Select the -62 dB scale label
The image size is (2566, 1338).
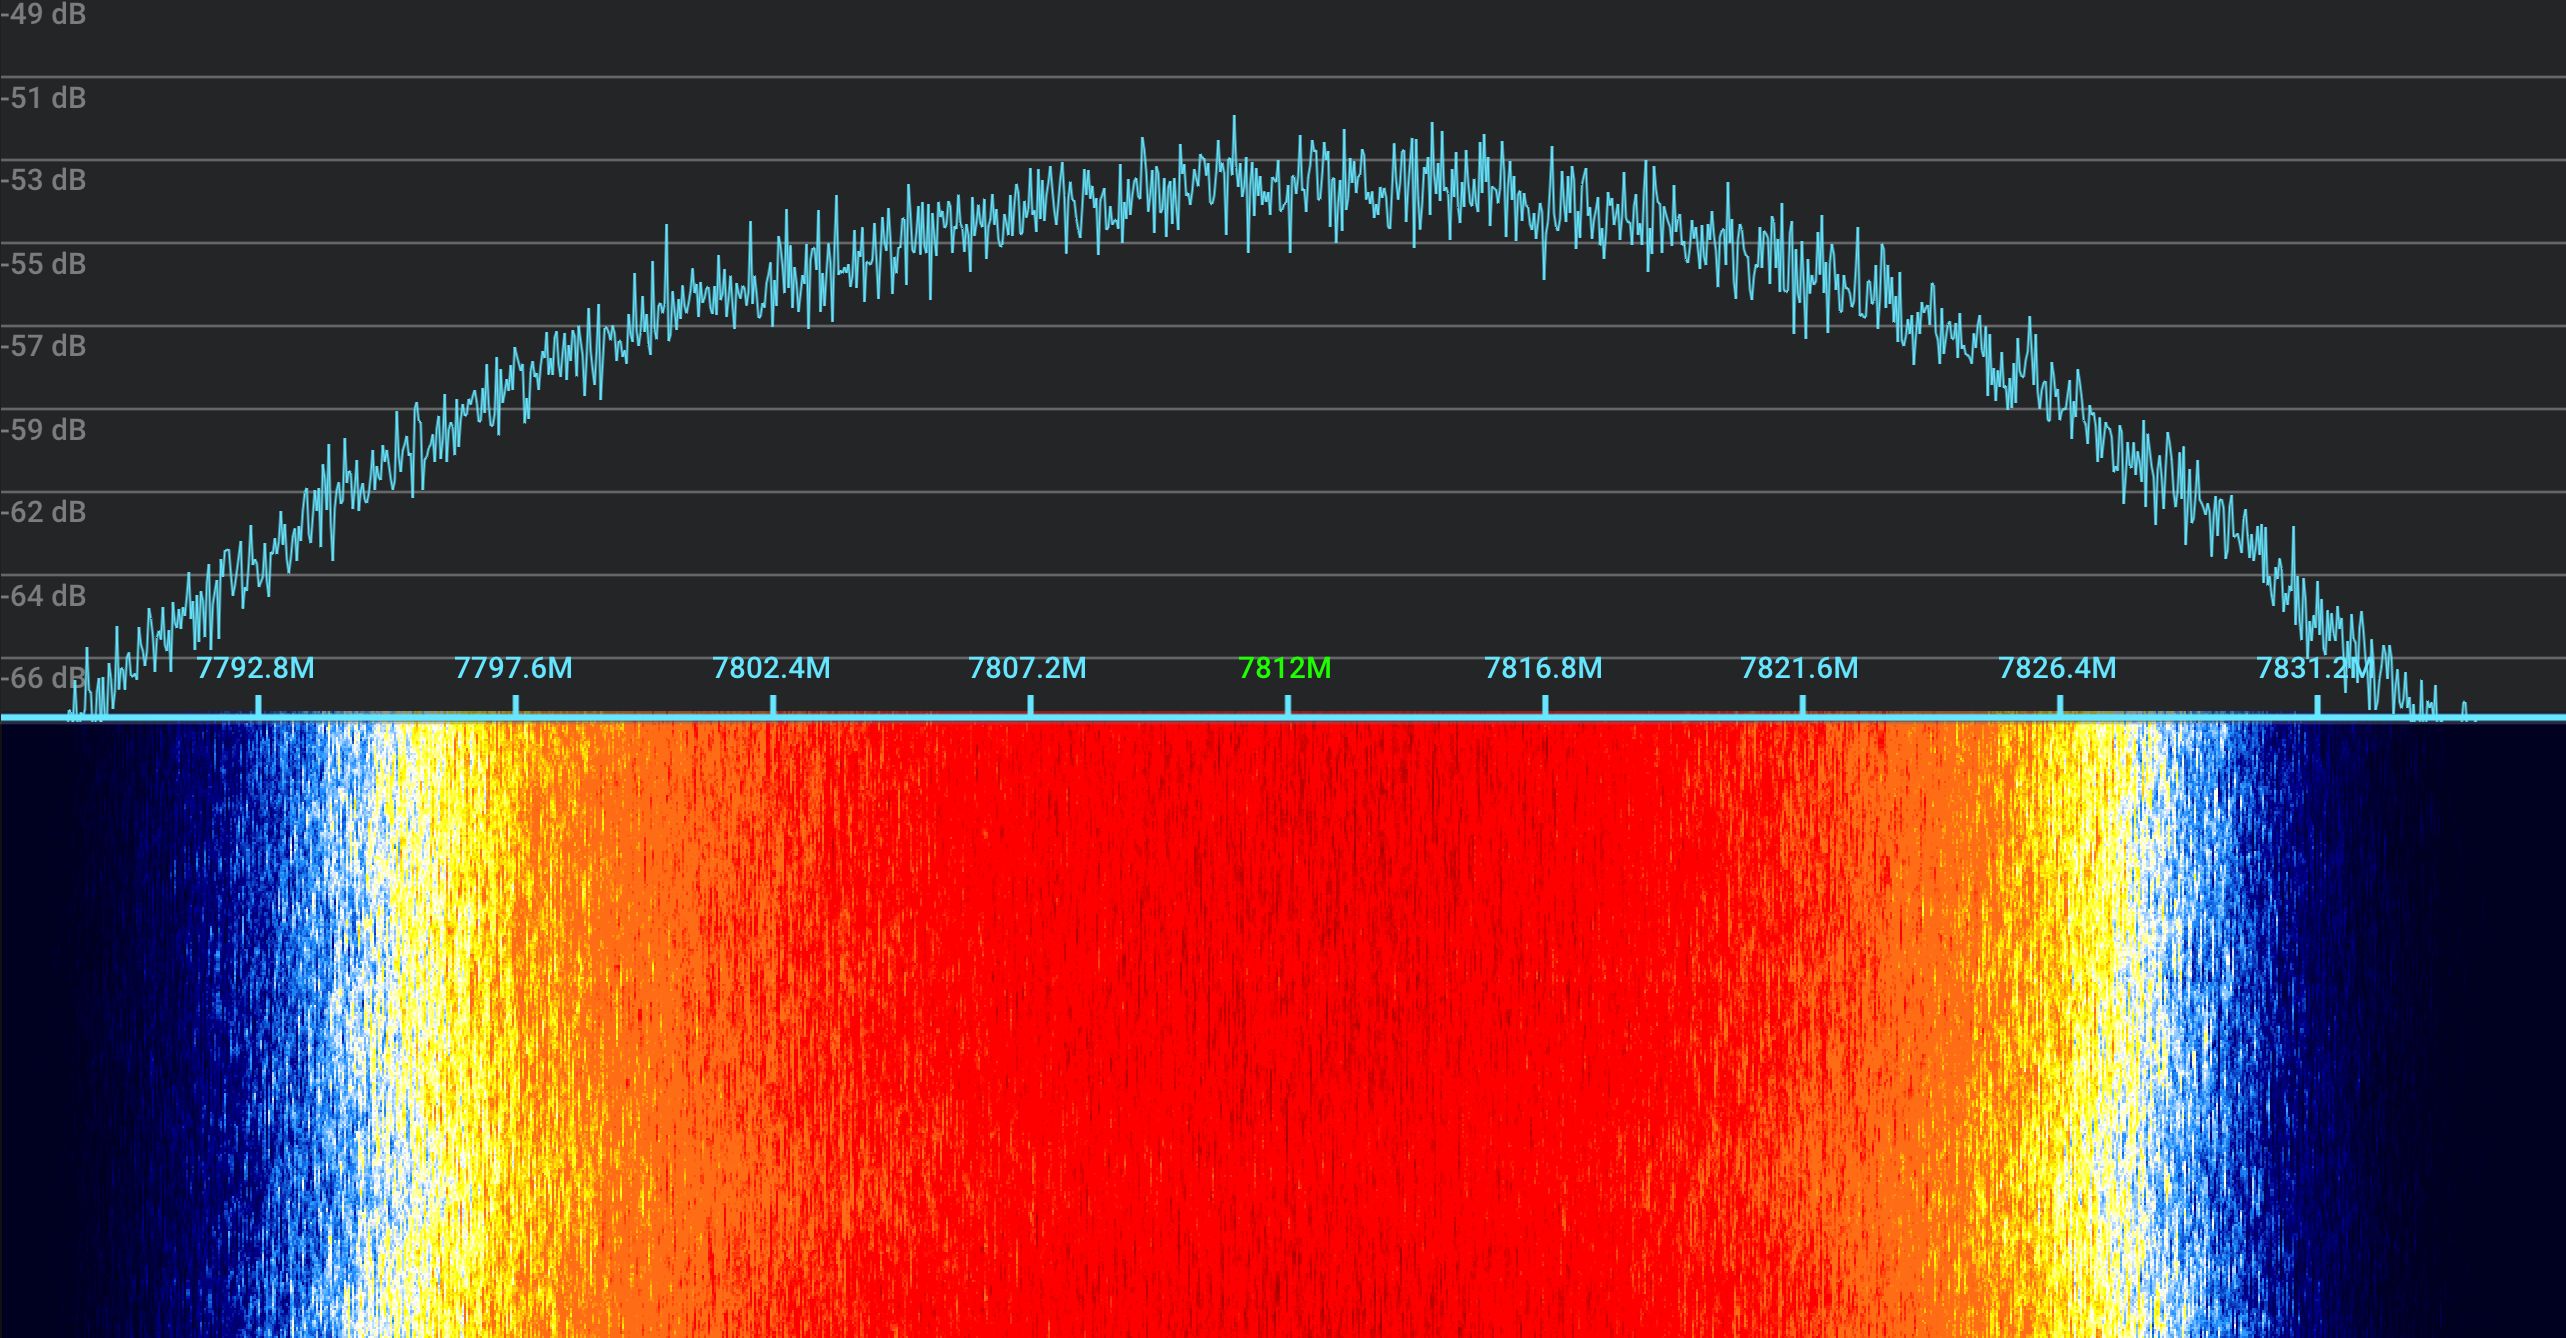pos(43,513)
